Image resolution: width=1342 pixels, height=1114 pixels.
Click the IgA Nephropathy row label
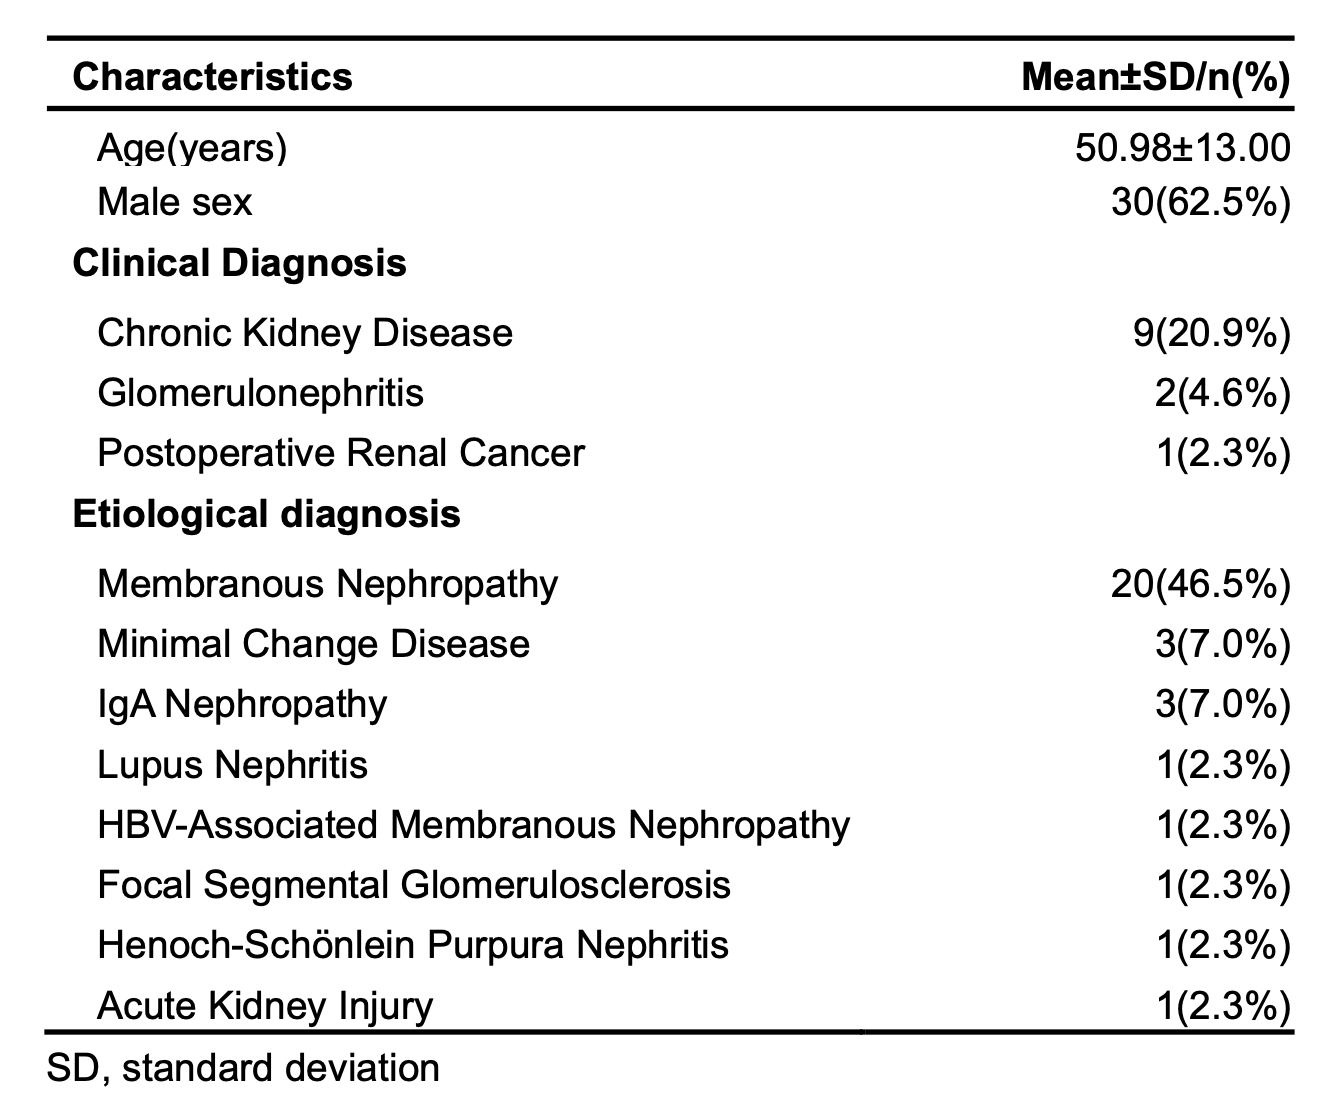click(242, 704)
